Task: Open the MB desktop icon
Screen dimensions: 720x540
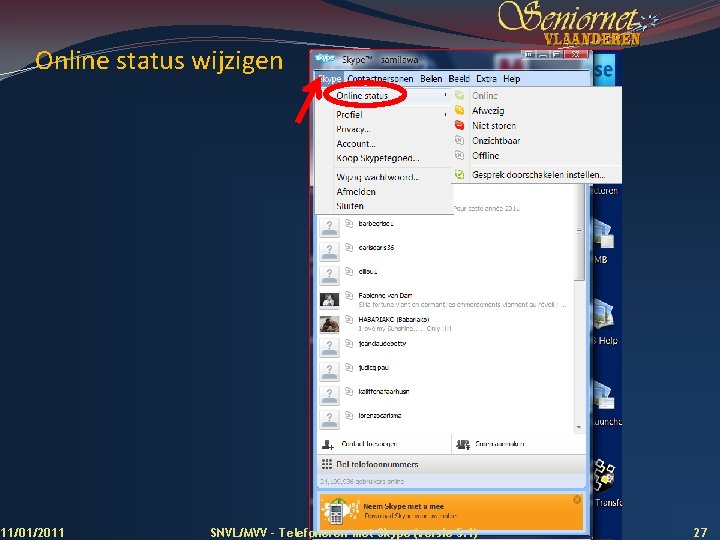Action: pos(604,242)
